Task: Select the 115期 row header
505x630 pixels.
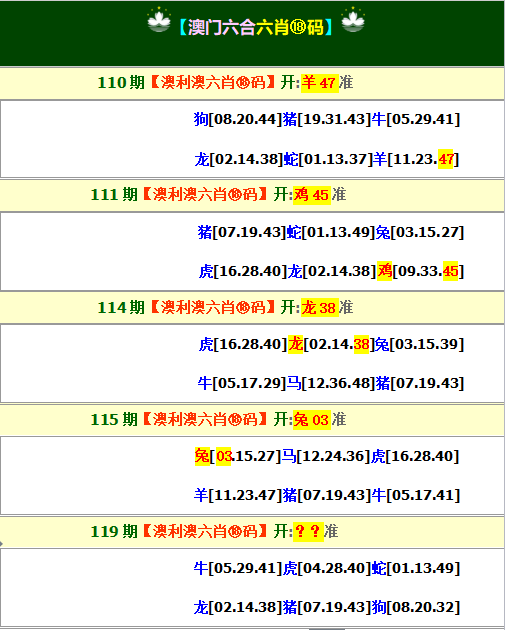Action: click(x=252, y=420)
